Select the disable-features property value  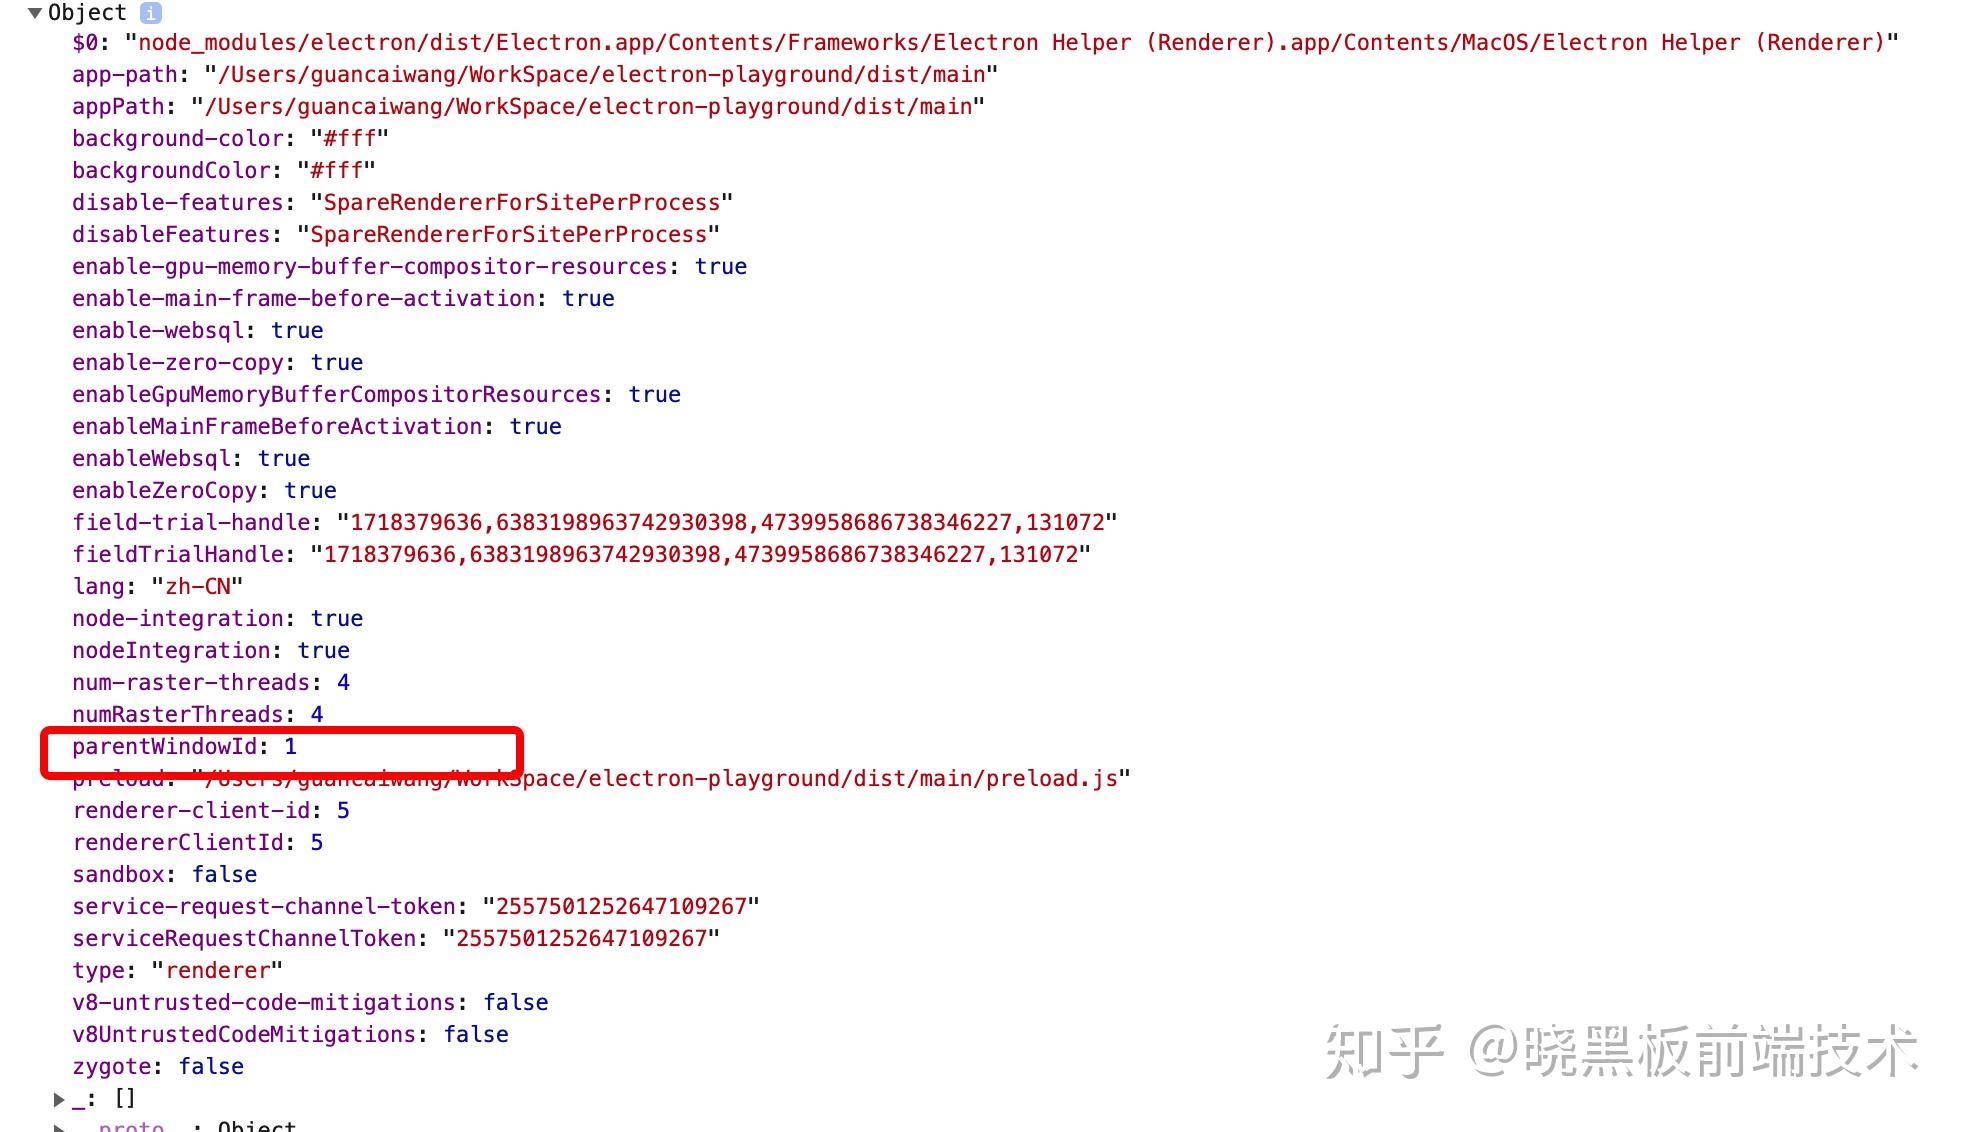(521, 202)
